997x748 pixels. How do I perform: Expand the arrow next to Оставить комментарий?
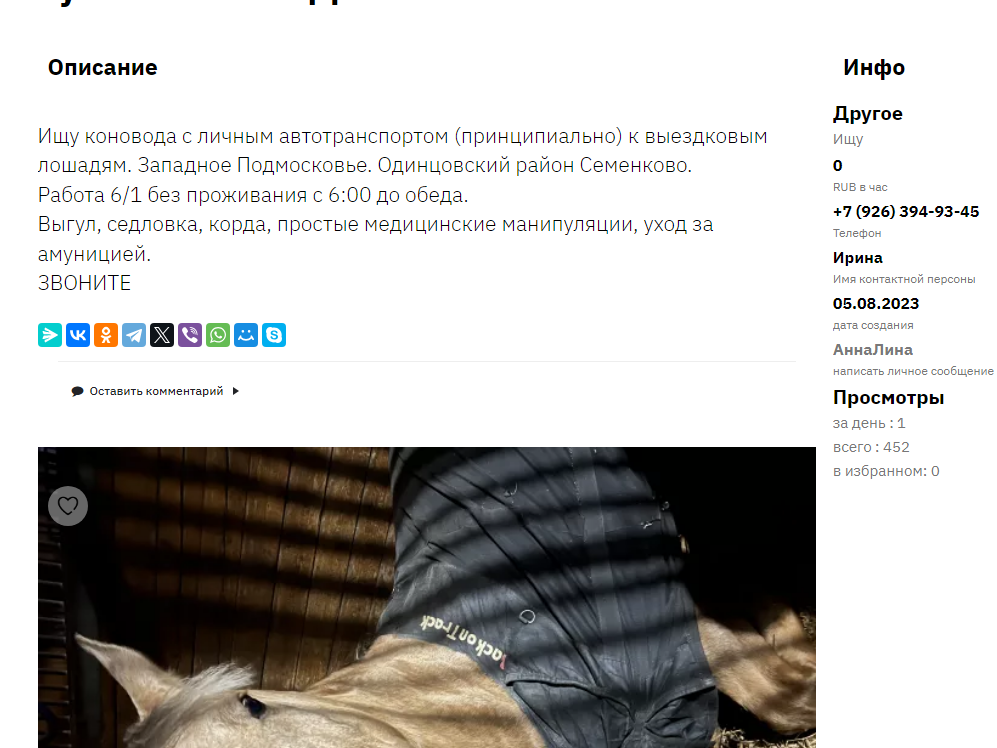click(236, 391)
